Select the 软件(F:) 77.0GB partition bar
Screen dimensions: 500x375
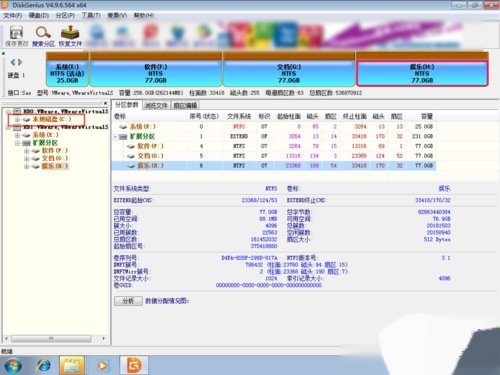(156, 69)
